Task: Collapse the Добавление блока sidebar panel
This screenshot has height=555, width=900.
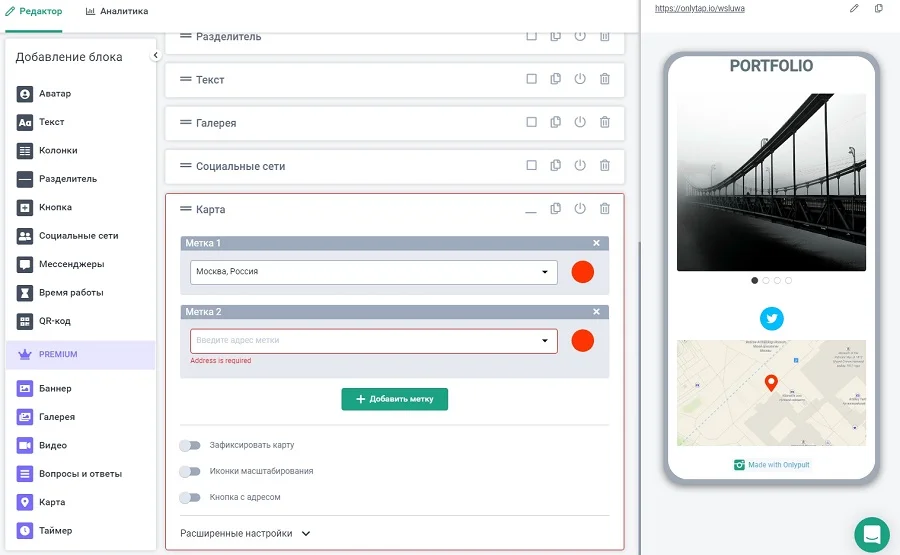Action: [x=155, y=56]
